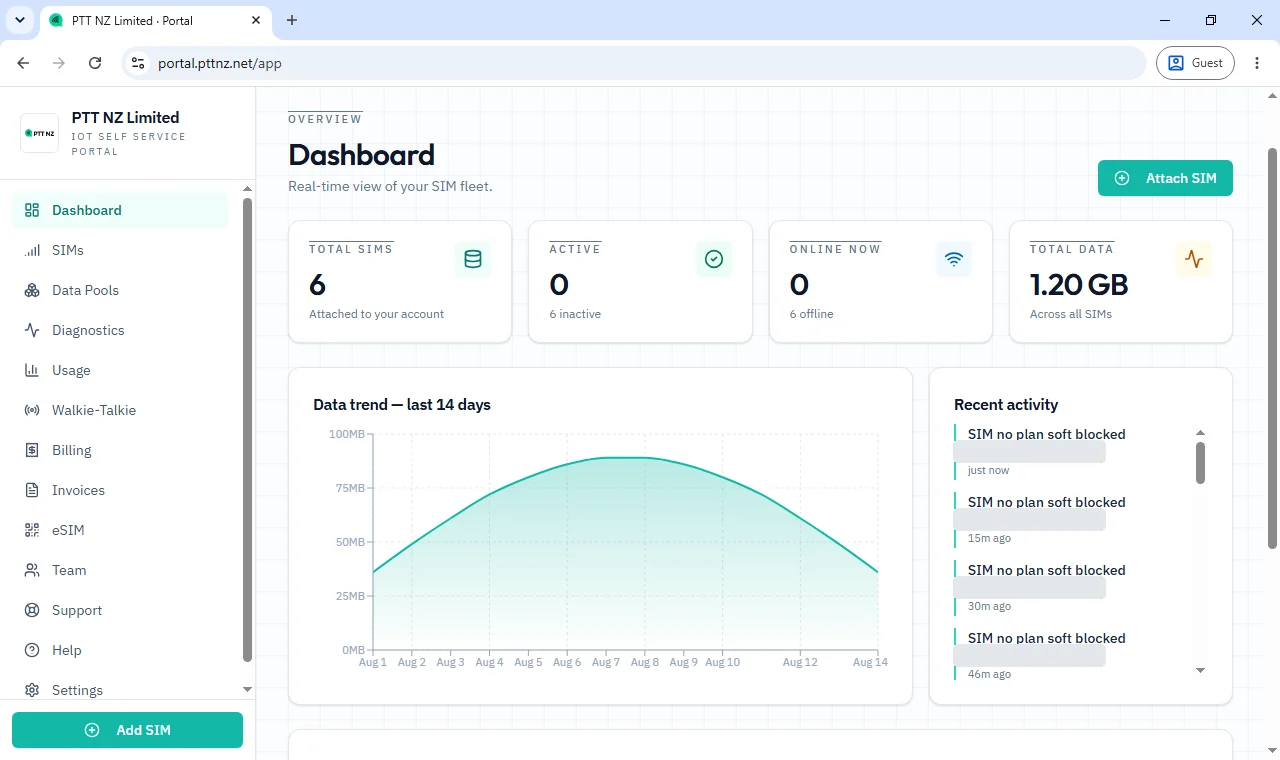Click the plus icon inside Attach SIM

coord(1122,178)
